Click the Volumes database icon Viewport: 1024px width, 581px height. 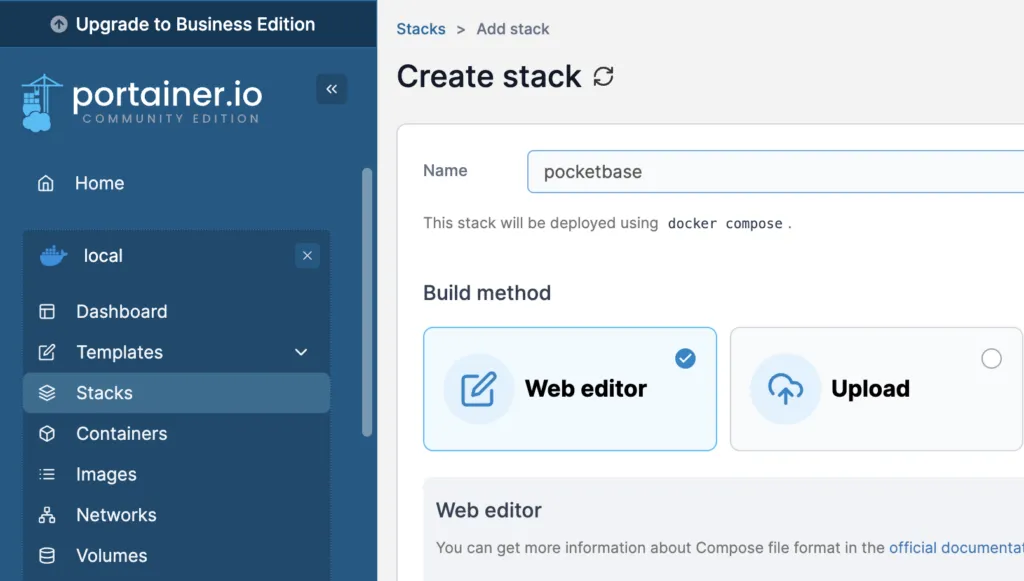coord(47,556)
